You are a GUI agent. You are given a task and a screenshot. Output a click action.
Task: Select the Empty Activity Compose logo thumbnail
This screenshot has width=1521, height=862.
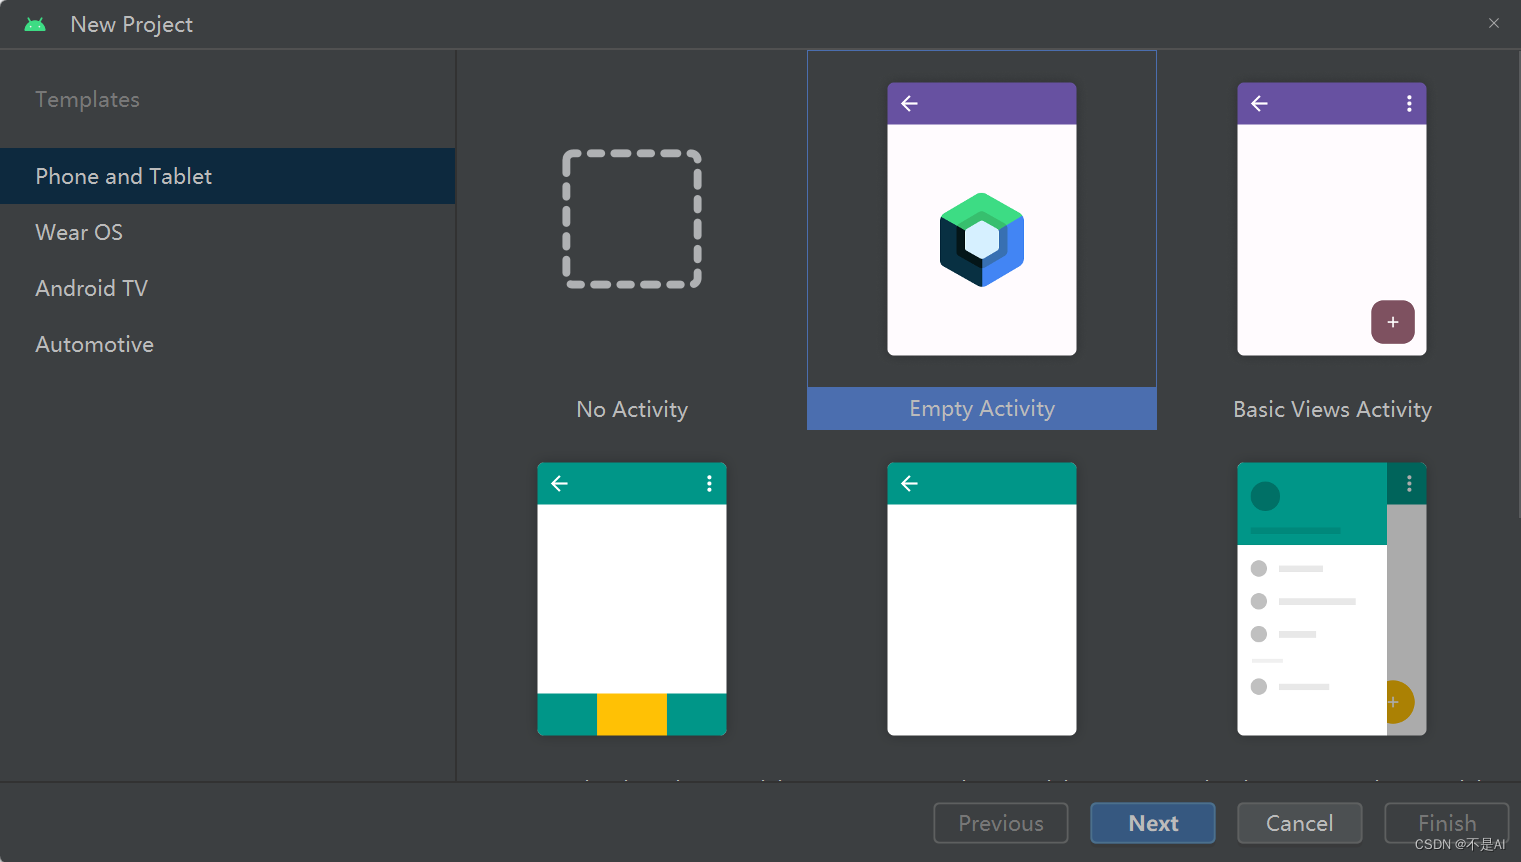(x=982, y=219)
